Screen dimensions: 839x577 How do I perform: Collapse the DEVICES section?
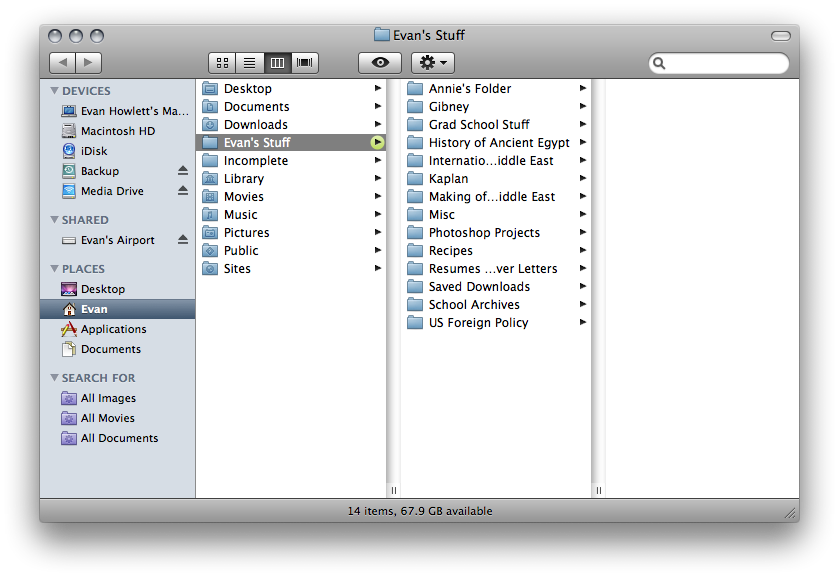coord(54,90)
